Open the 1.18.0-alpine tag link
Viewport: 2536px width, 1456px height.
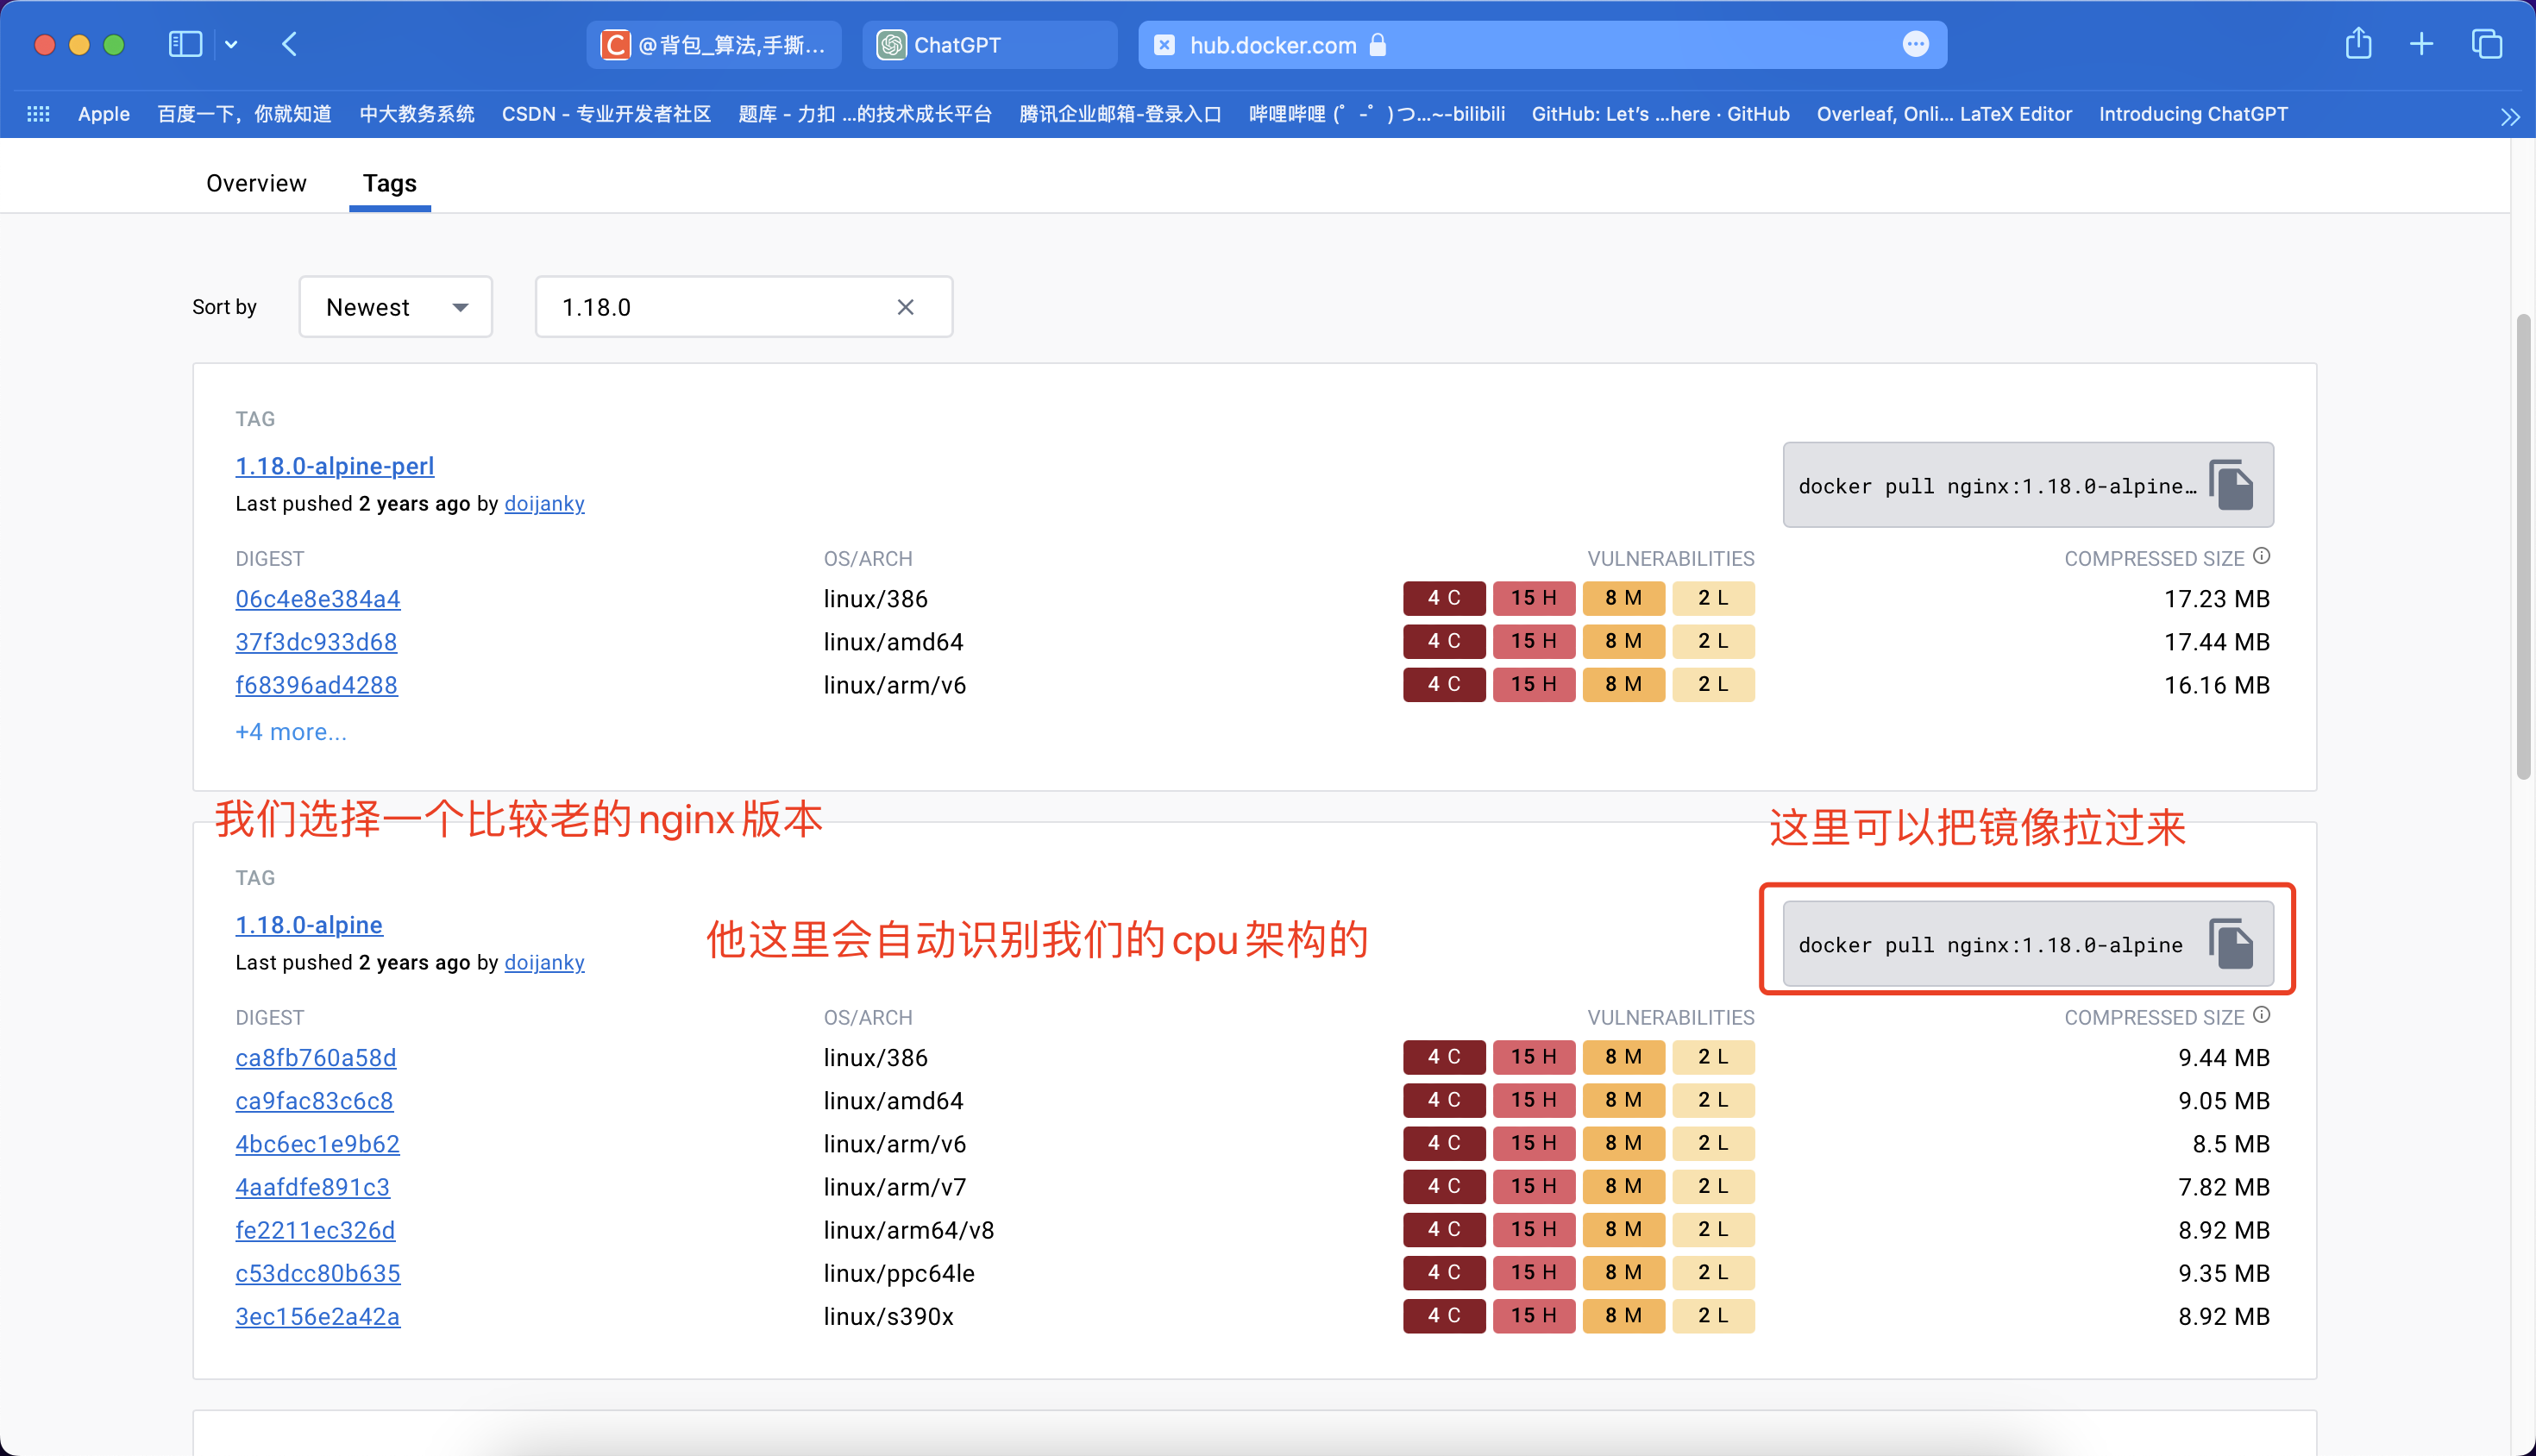[308, 925]
